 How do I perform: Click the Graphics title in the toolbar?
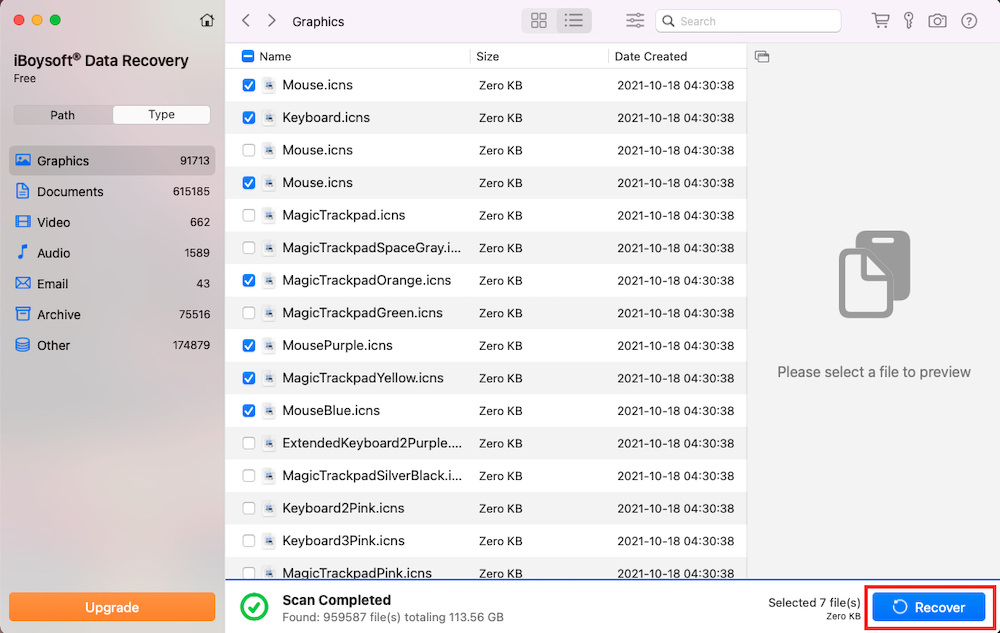(x=318, y=22)
